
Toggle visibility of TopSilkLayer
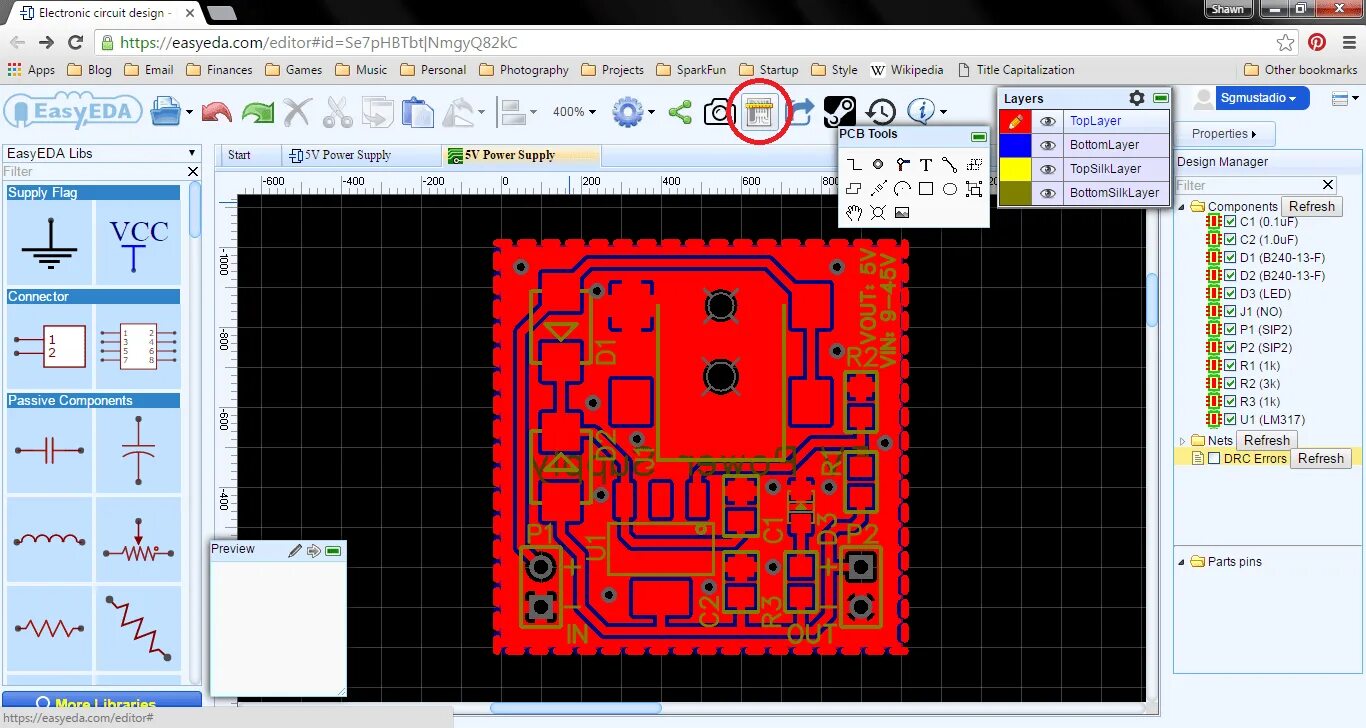(1048, 169)
